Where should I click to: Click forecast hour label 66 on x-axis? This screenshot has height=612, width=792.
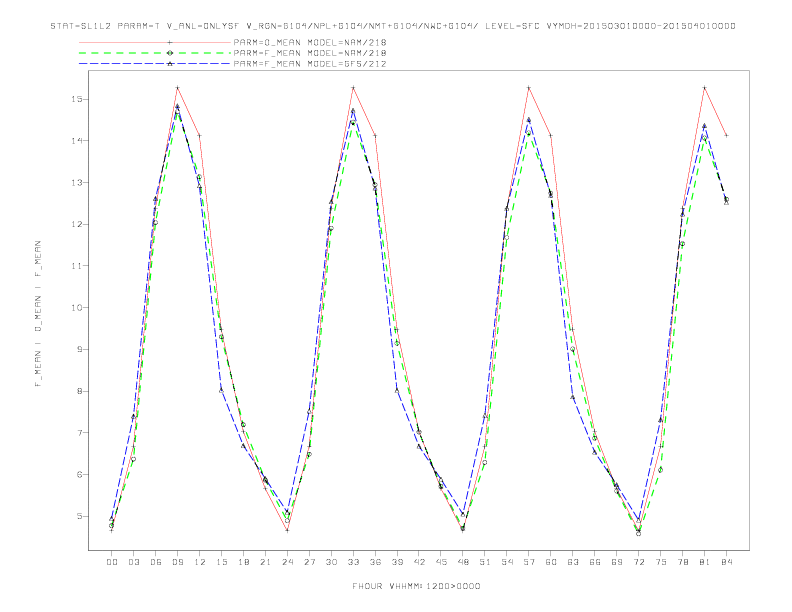point(595,562)
